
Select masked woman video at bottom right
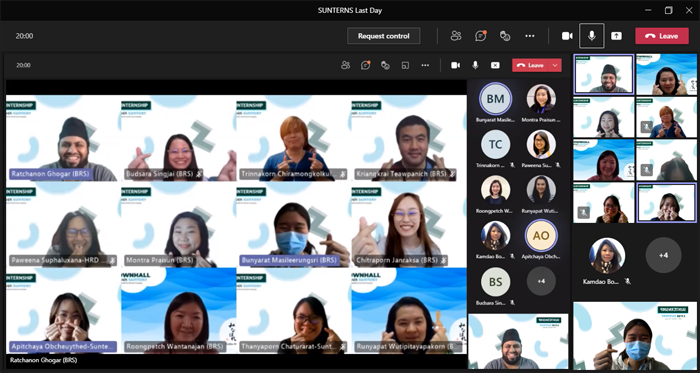click(635, 336)
